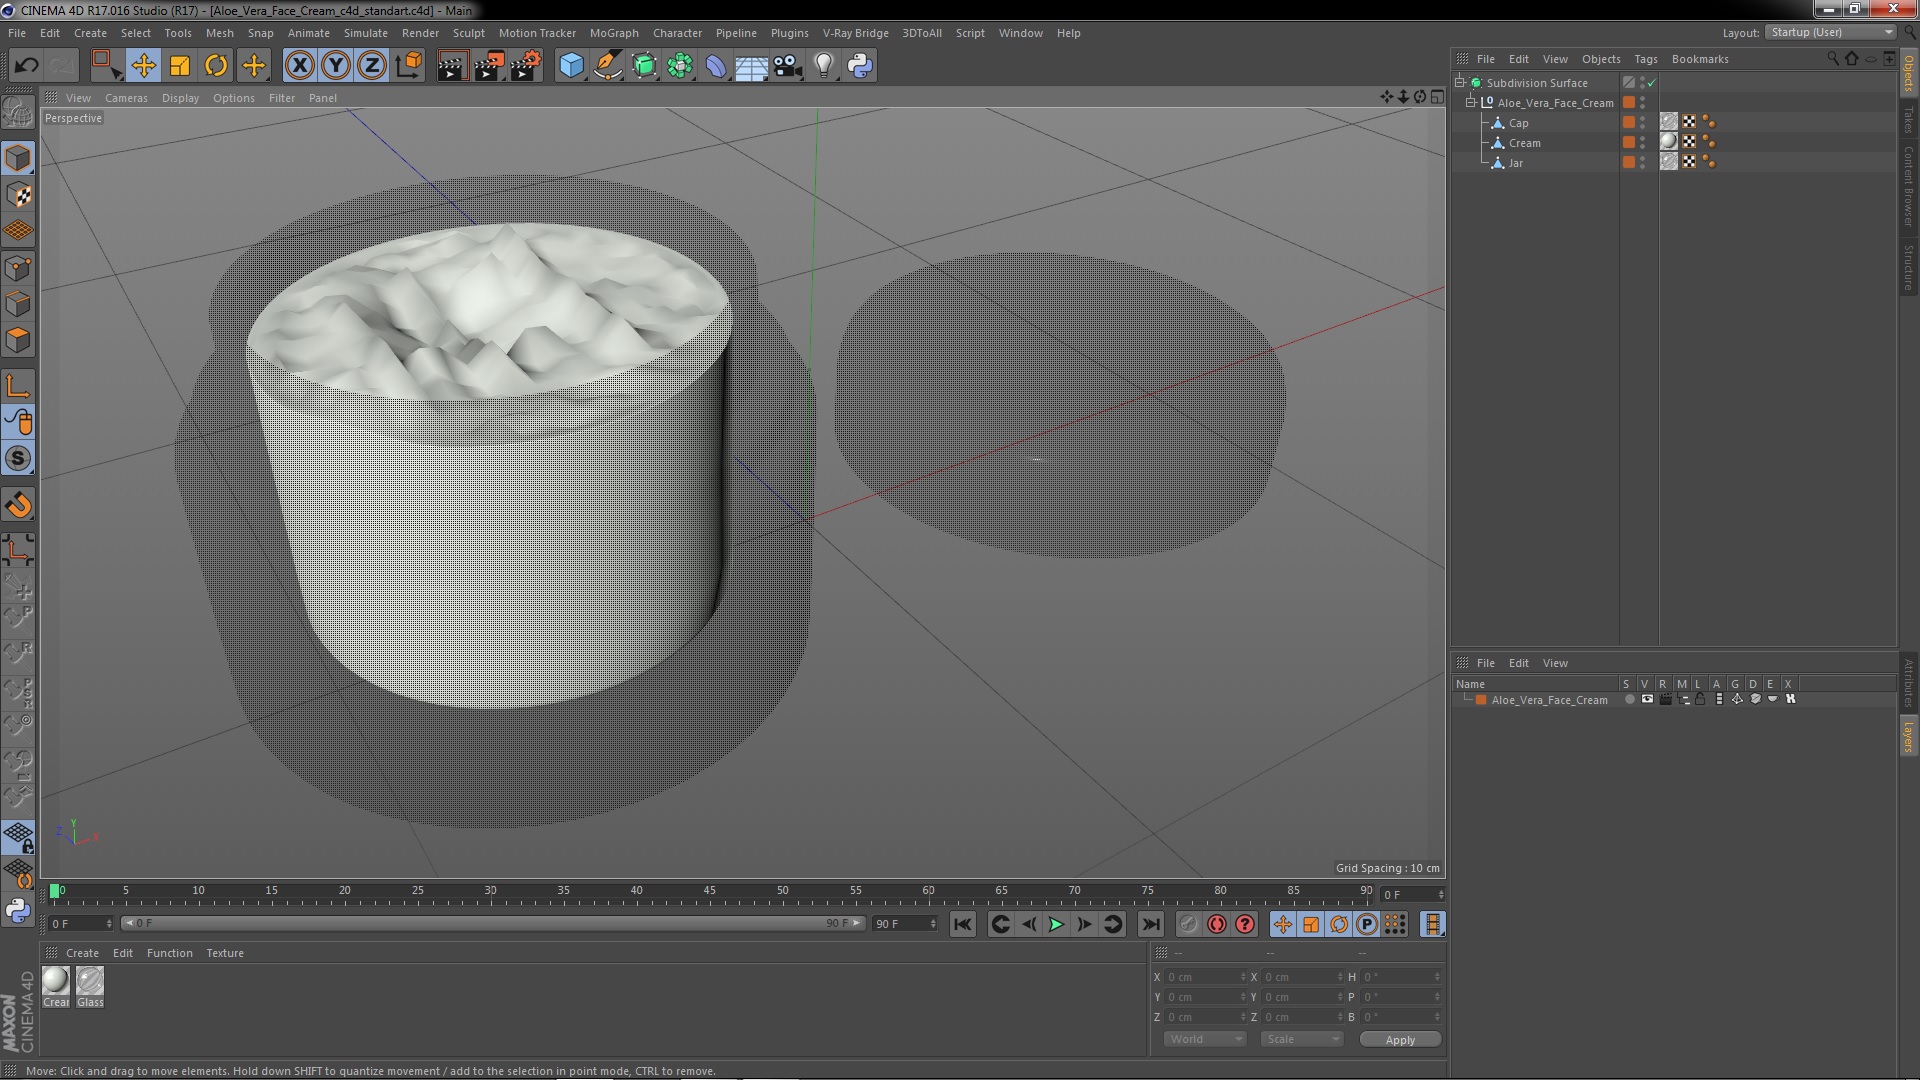Viewport: 1920px width, 1080px height.
Task: Open material manager Create menu
Action: click(x=82, y=953)
